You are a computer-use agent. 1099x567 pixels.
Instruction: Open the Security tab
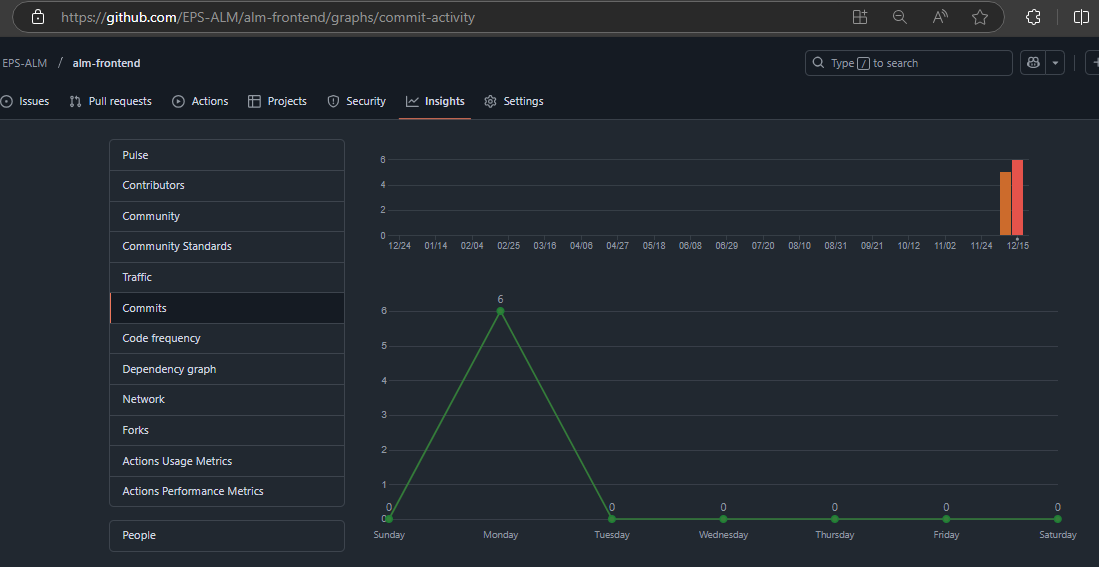[x=357, y=101]
